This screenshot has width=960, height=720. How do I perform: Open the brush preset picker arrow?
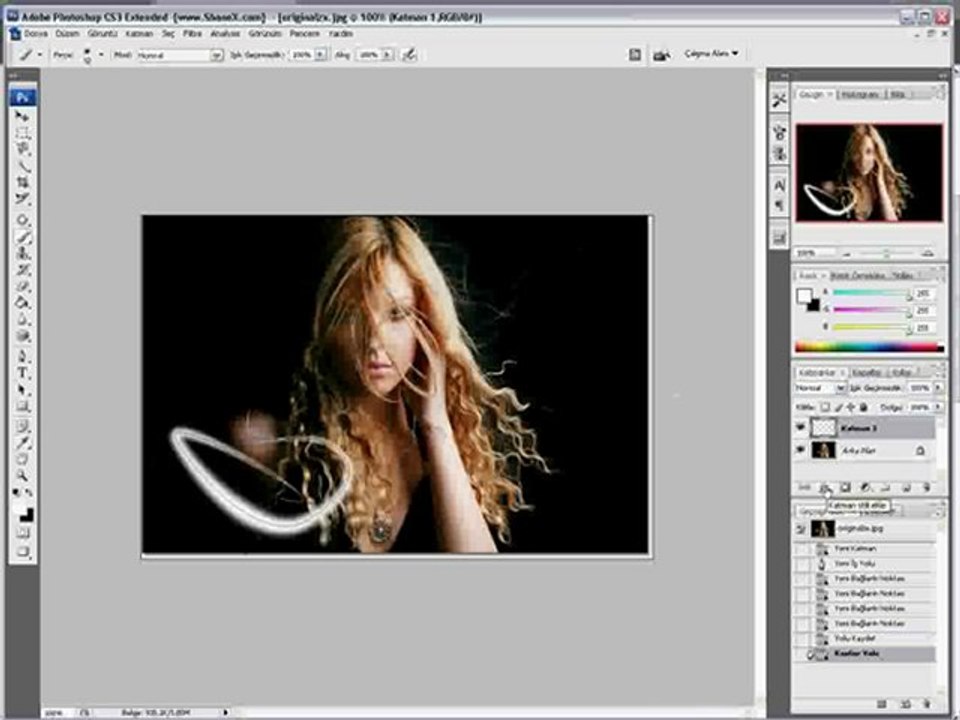click(x=101, y=54)
